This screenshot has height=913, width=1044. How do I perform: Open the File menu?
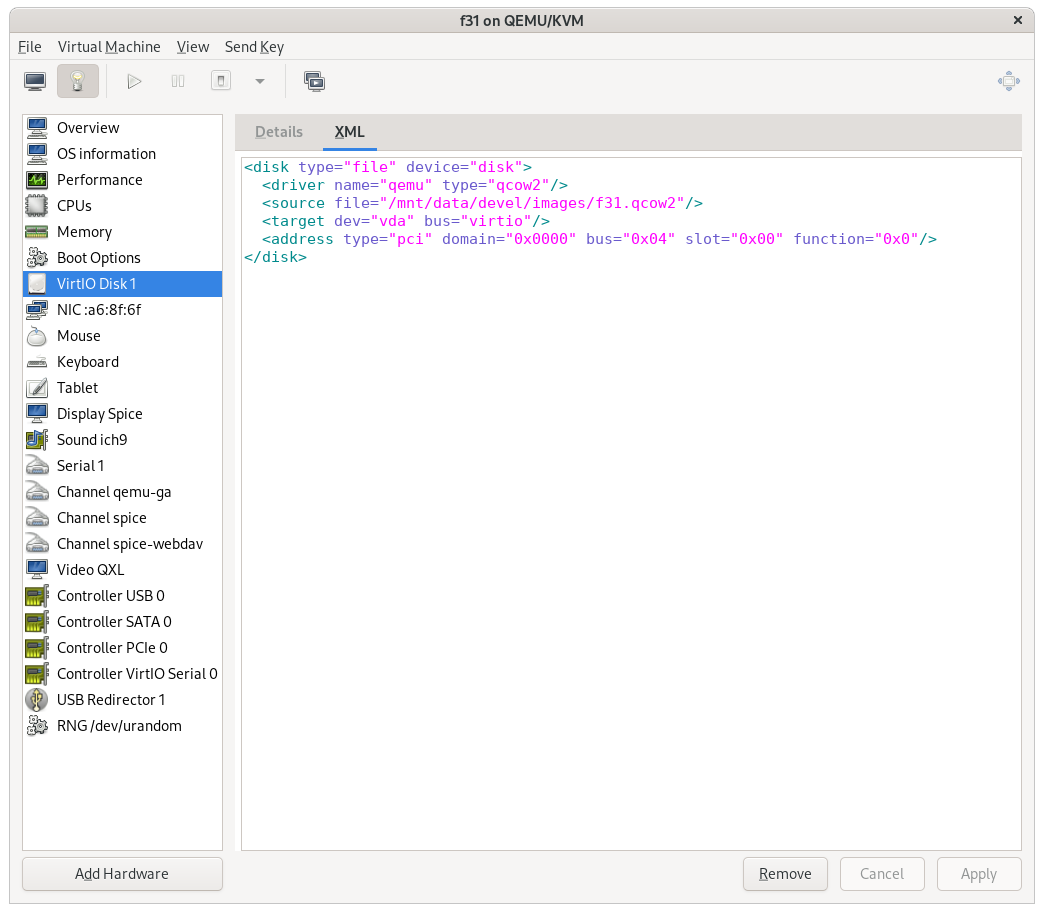click(x=29, y=47)
